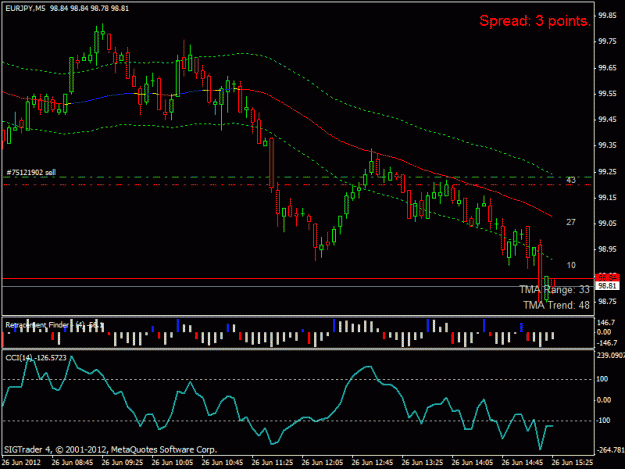
Task: Click the 100 level label of CCI
Action: (x=602, y=379)
